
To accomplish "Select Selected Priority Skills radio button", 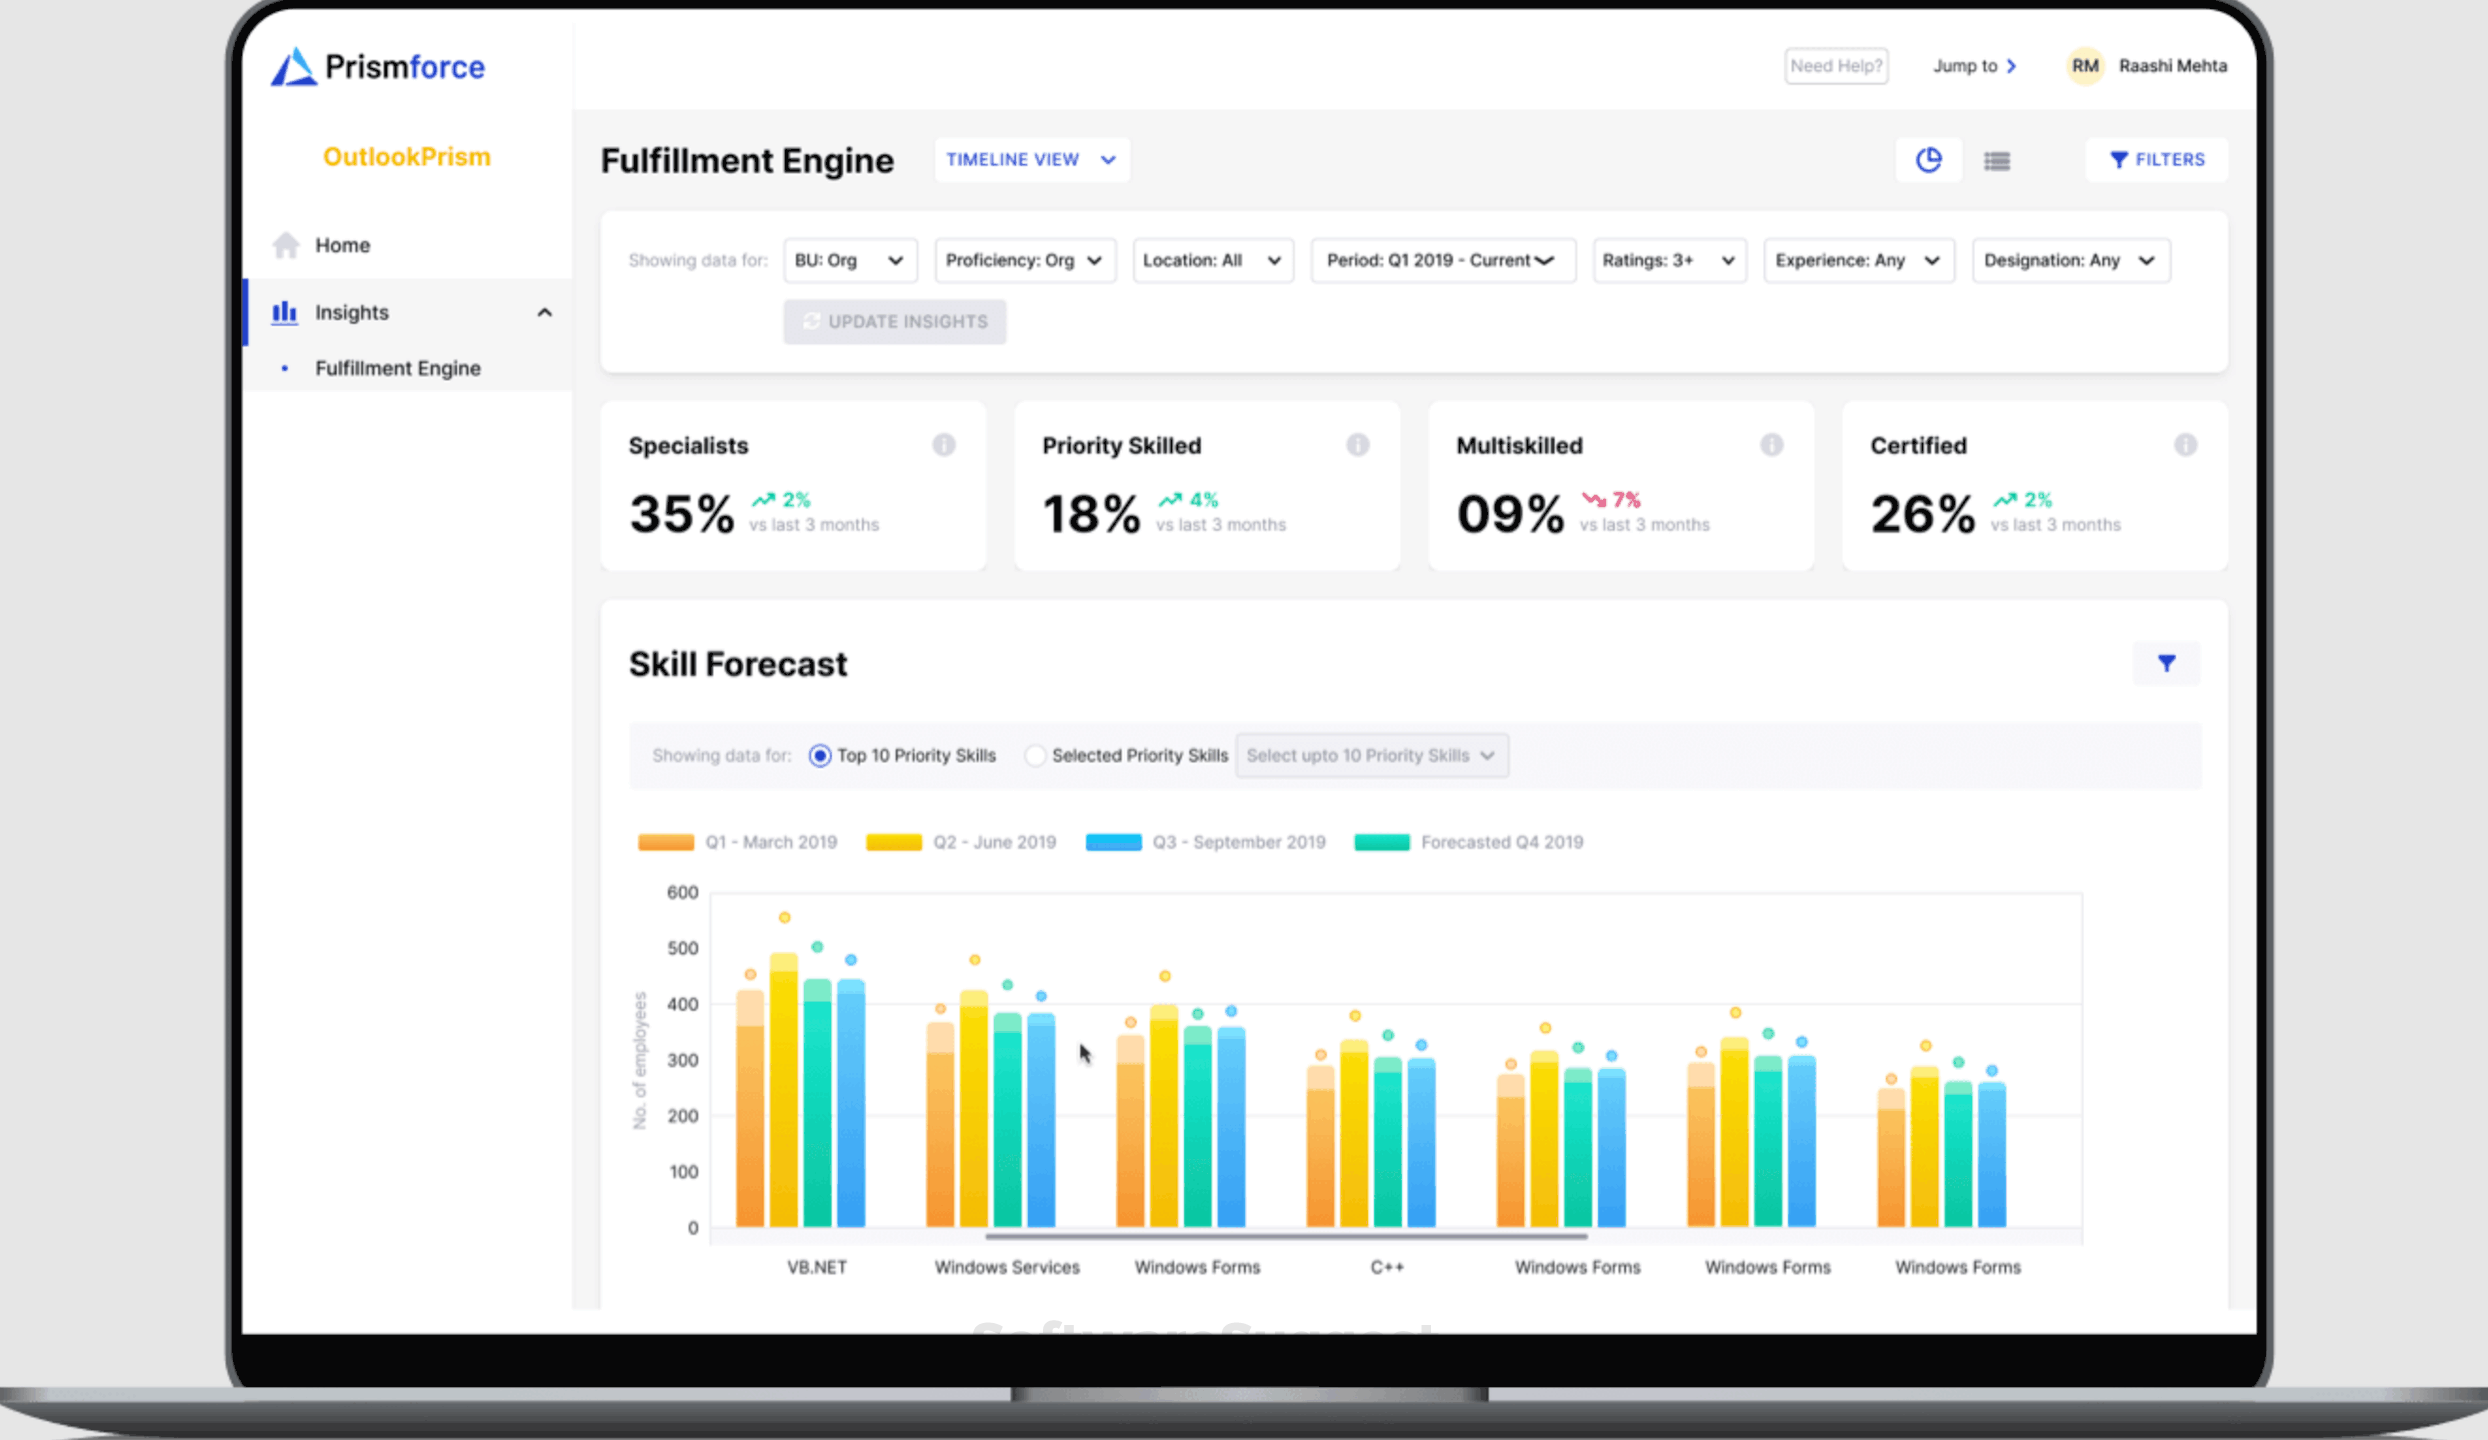I will pyautogui.click(x=1035, y=756).
